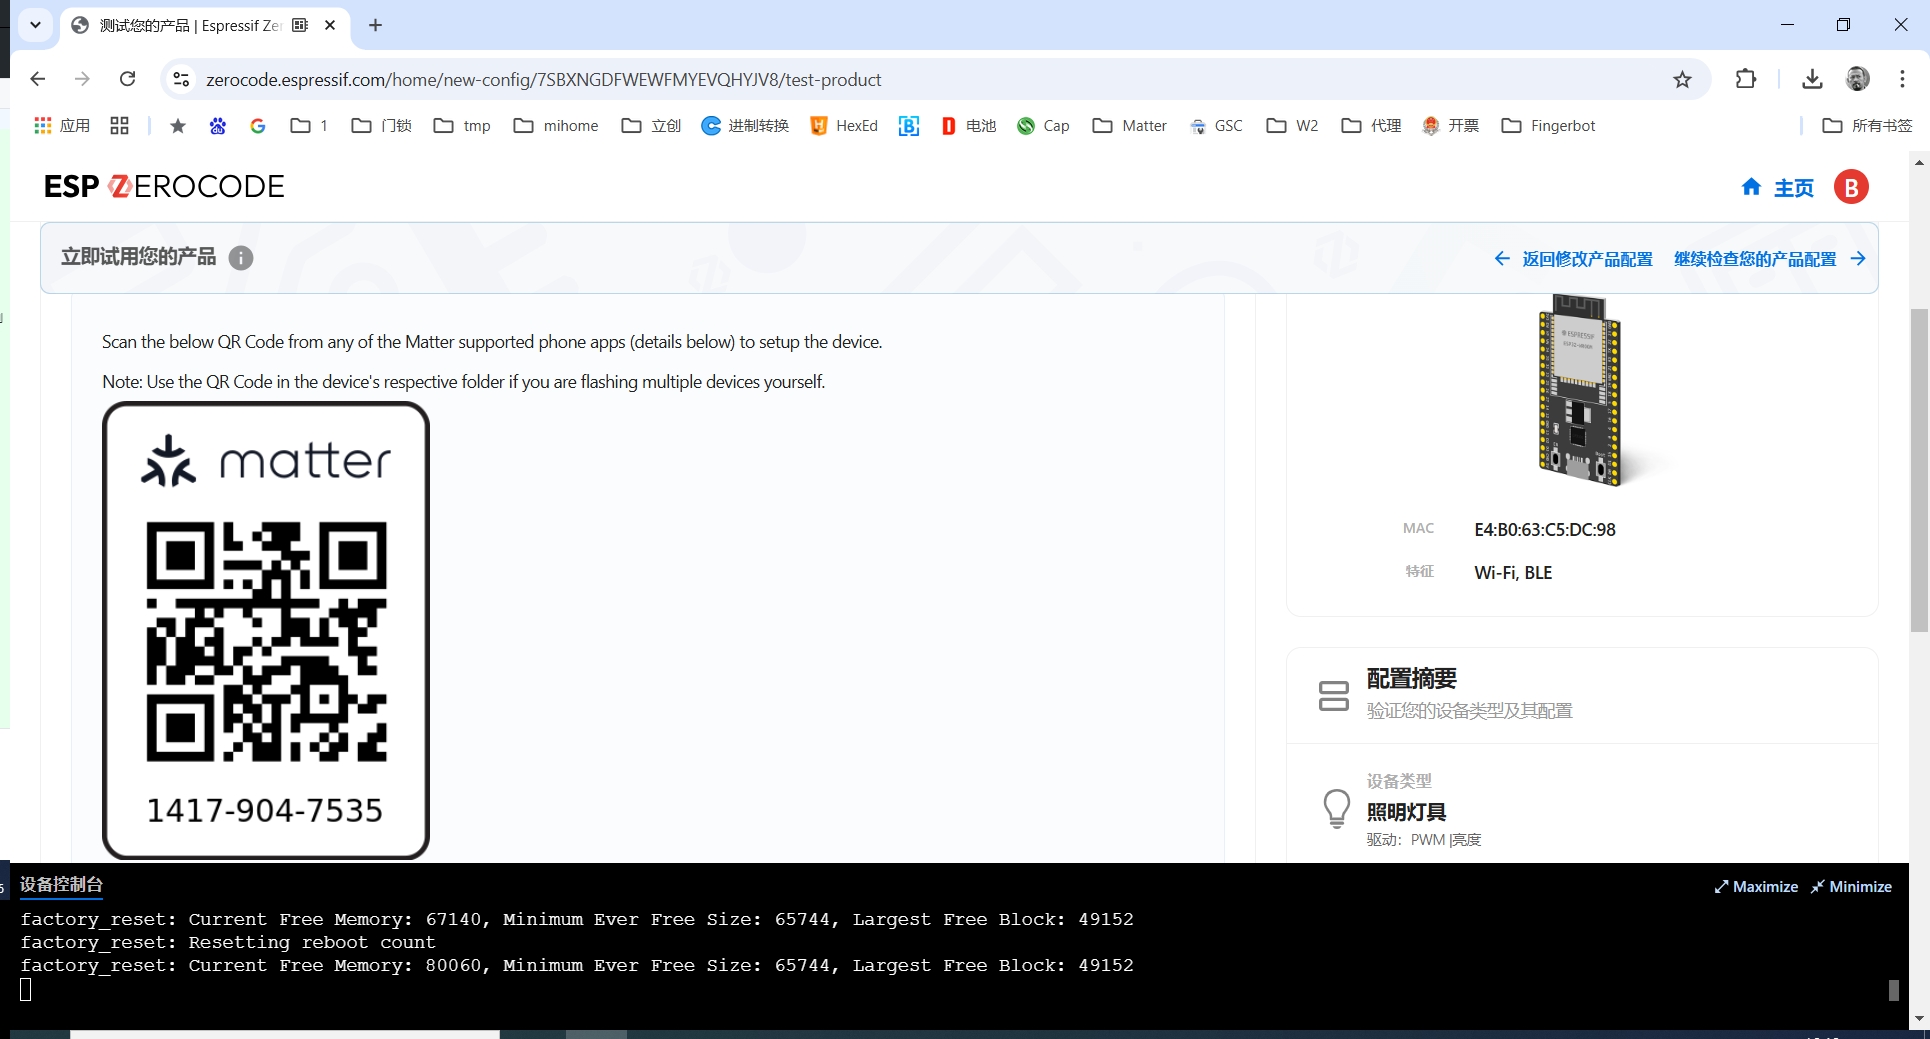Open the 进制转换 bookmark

coord(745,125)
